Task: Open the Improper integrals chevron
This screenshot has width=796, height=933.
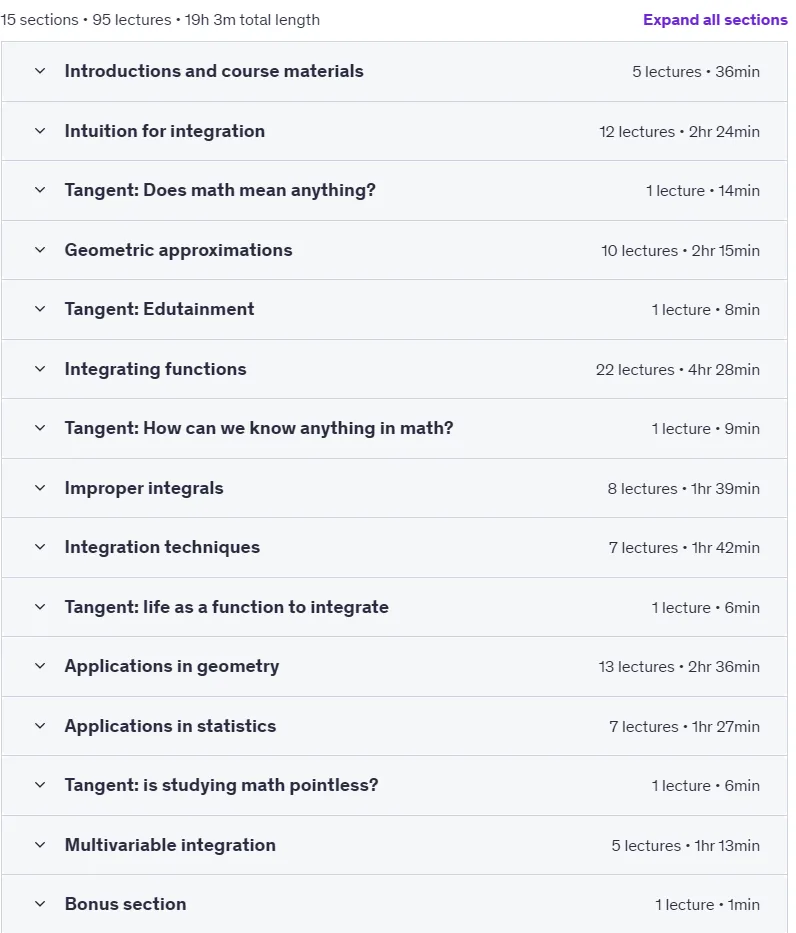Action: (x=40, y=488)
